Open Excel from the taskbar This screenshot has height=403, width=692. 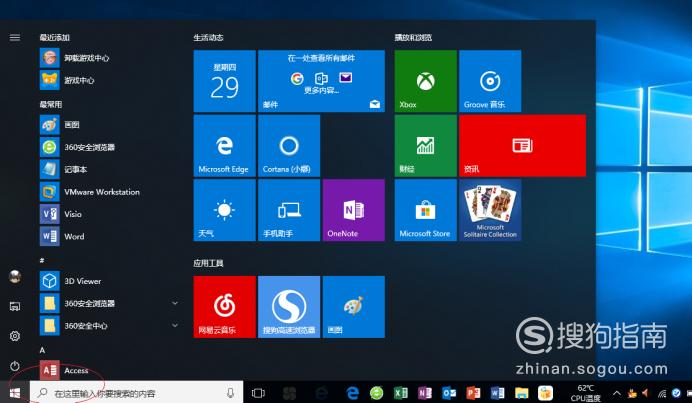pyautogui.click(x=401, y=393)
